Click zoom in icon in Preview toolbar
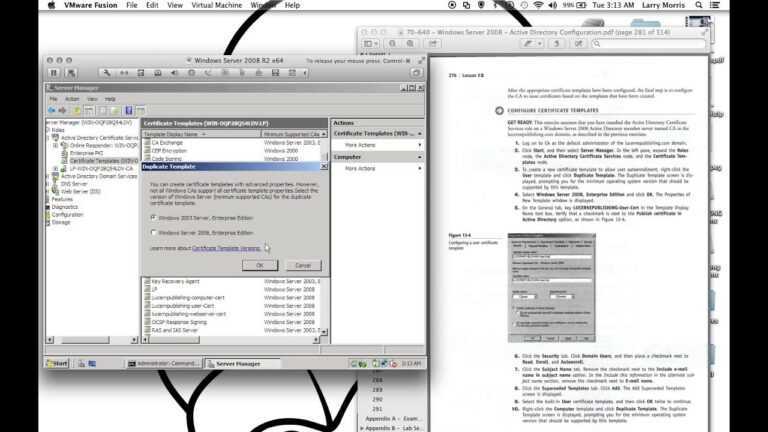 coord(410,44)
